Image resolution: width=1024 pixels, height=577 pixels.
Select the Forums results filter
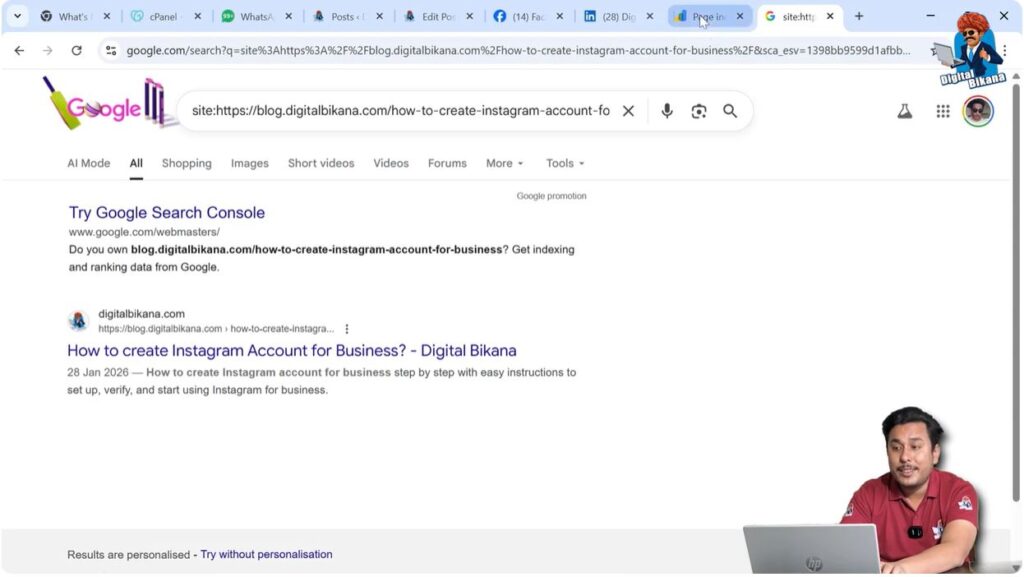coord(447,163)
